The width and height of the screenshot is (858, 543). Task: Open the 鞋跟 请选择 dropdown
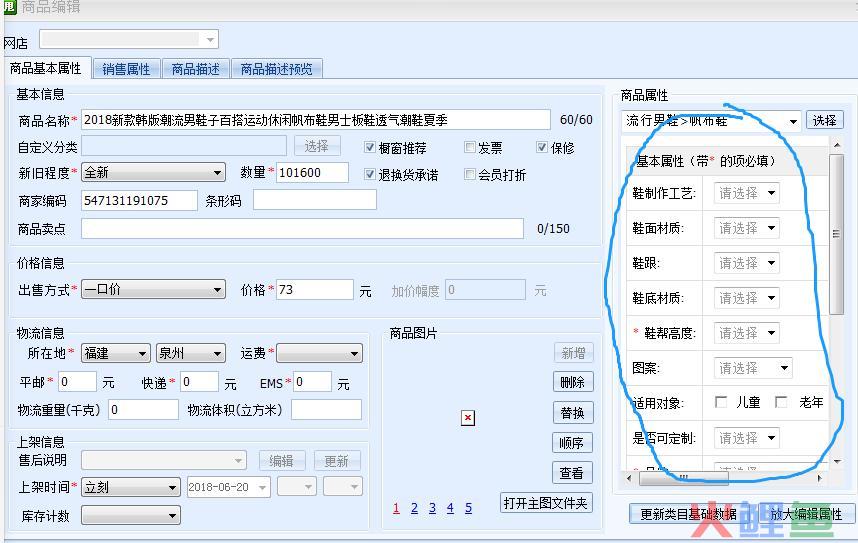tap(747, 263)
